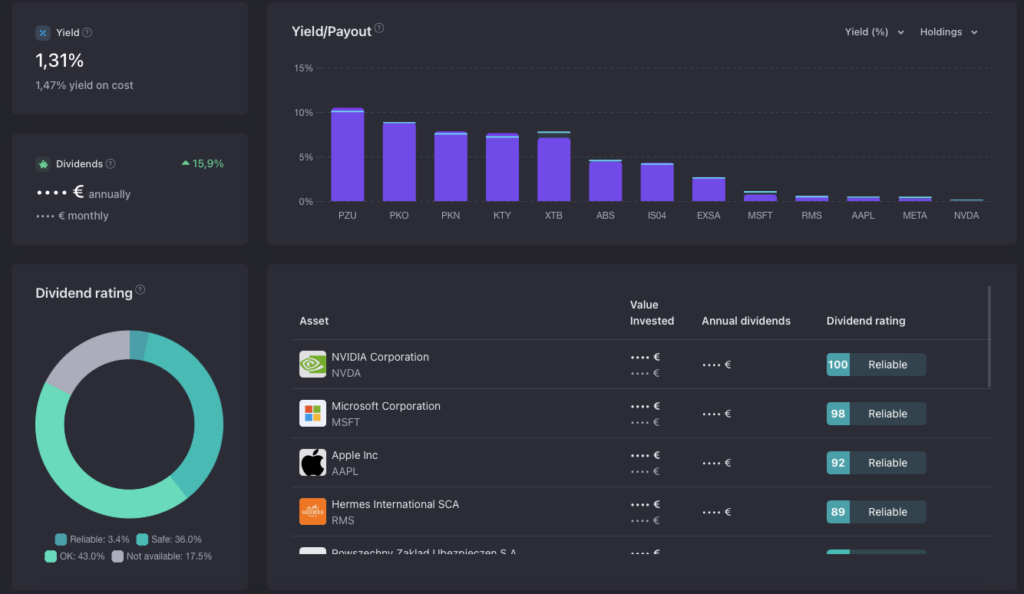Open the Yield/Payout help icon

[379, 29]
